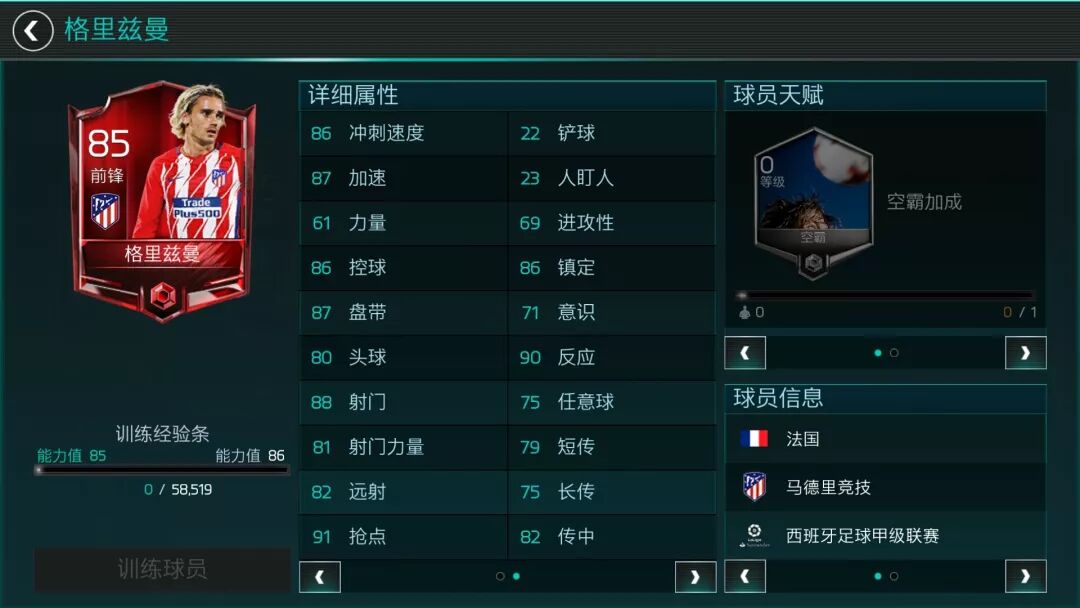Go to next player info page

pyautogui.click(x=1026, y=576)
